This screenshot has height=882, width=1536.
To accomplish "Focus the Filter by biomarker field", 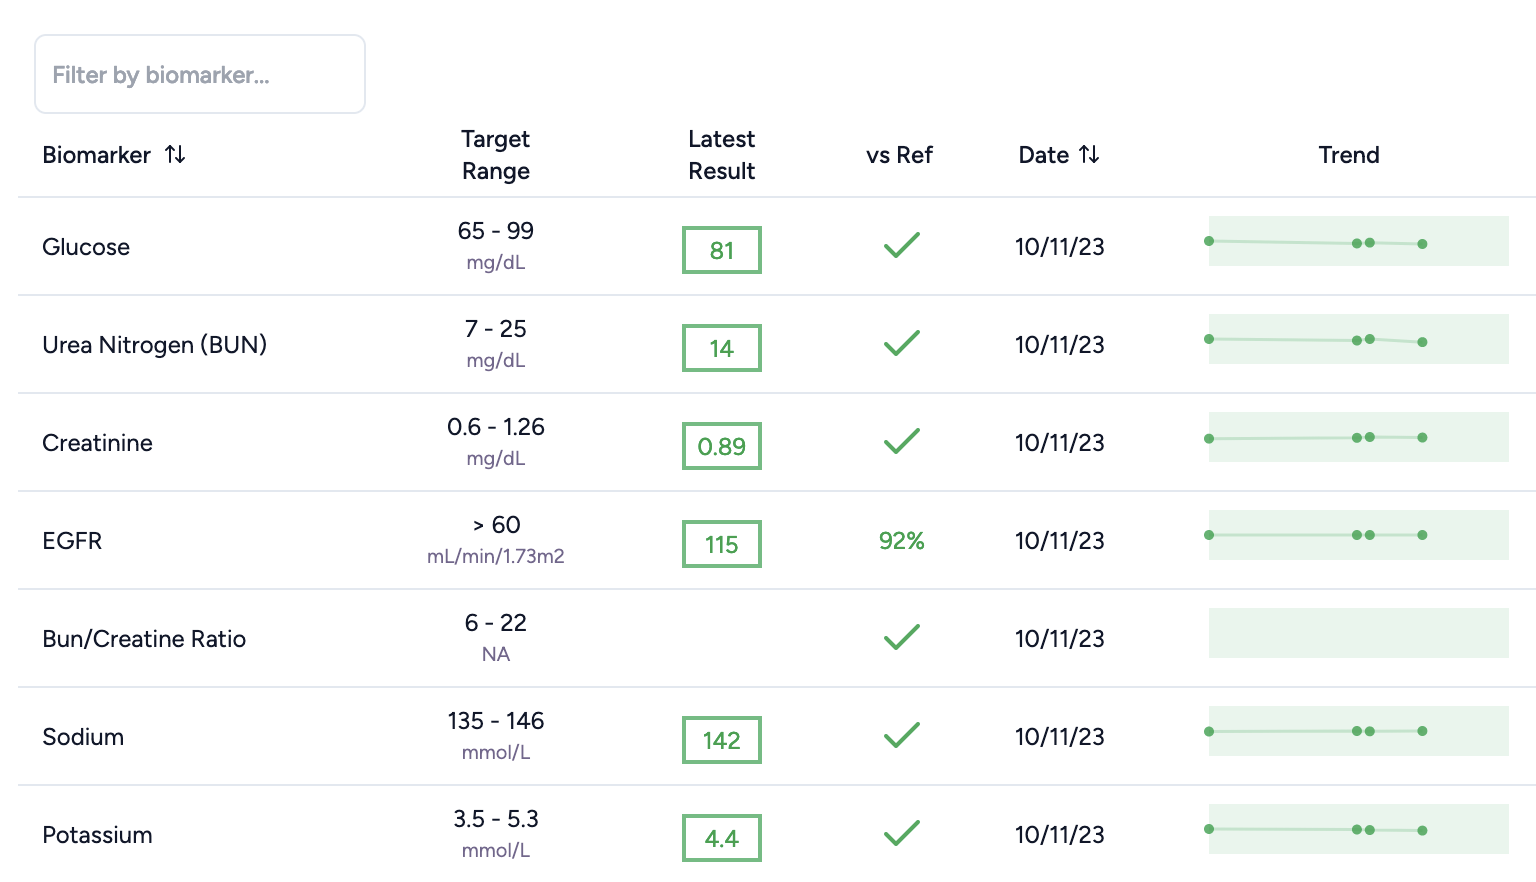I will coord(200,75).
